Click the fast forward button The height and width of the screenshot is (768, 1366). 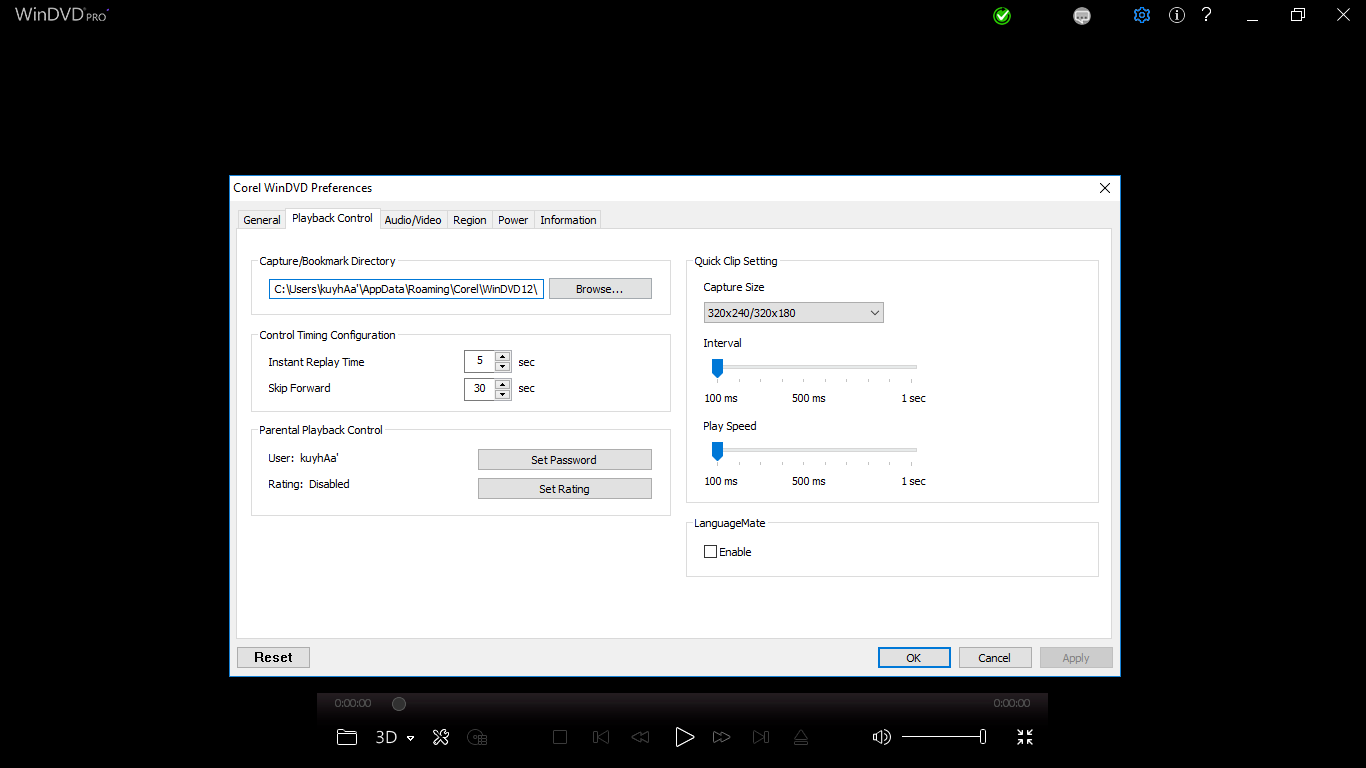(x=721, y=737)
